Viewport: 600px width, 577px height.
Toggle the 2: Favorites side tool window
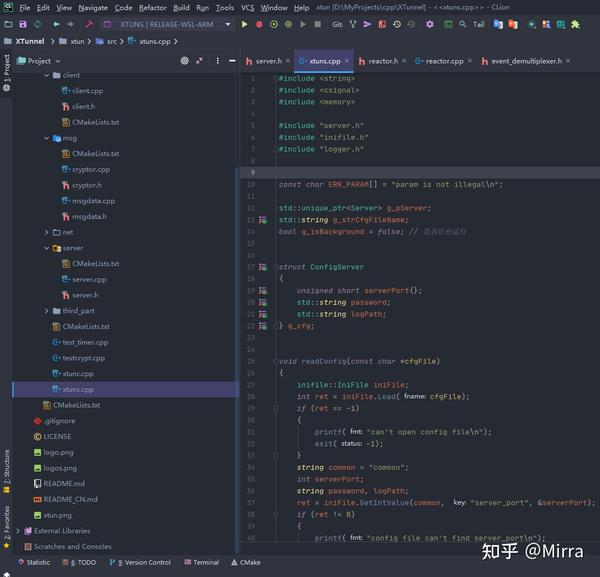pyautogui.click(x=7, y=528)
